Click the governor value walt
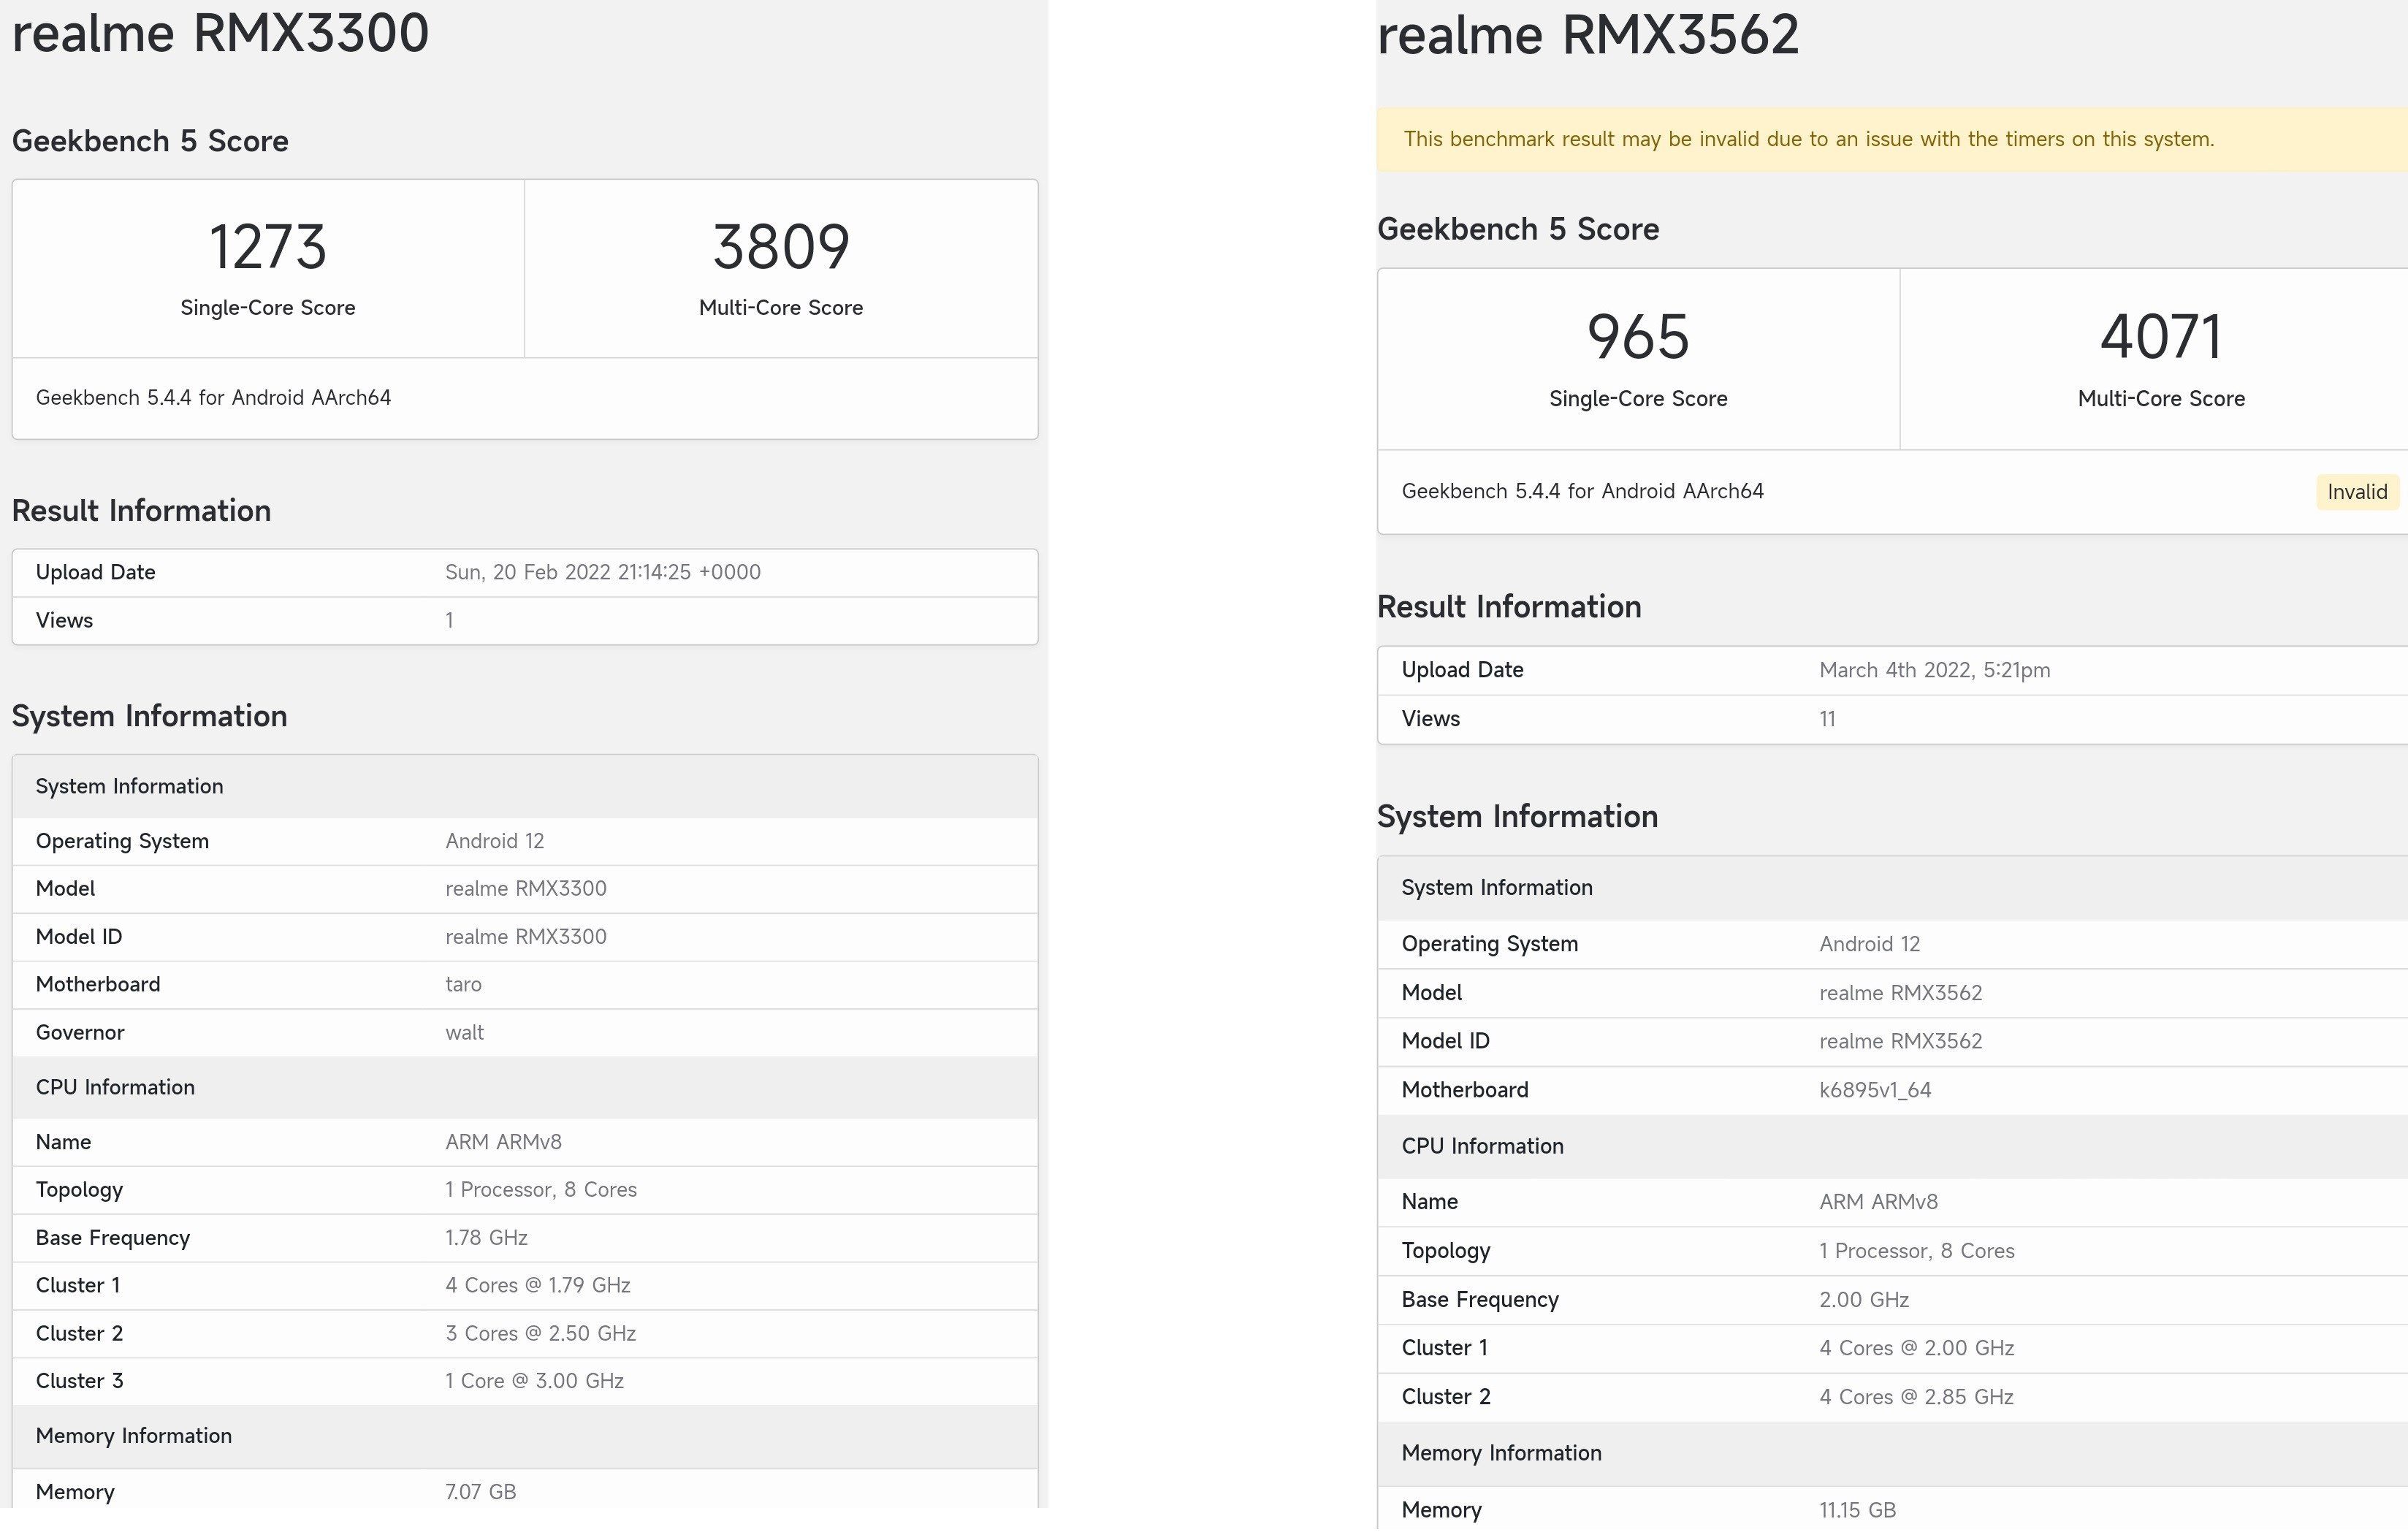Viewport: 2408px width, 1535px height. click(x=464, y=1032)
